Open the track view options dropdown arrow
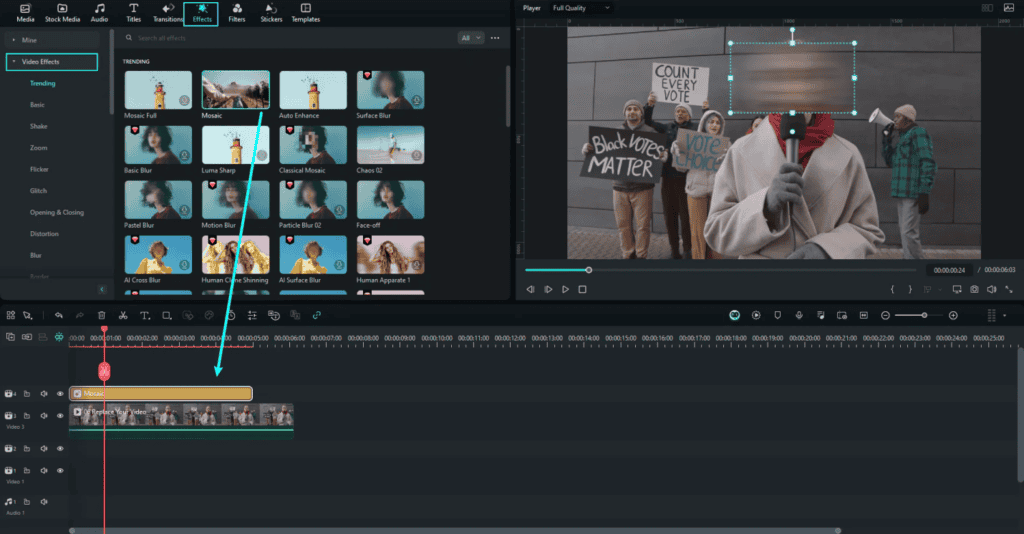The image size is (1024, 534). [1004, 315]
